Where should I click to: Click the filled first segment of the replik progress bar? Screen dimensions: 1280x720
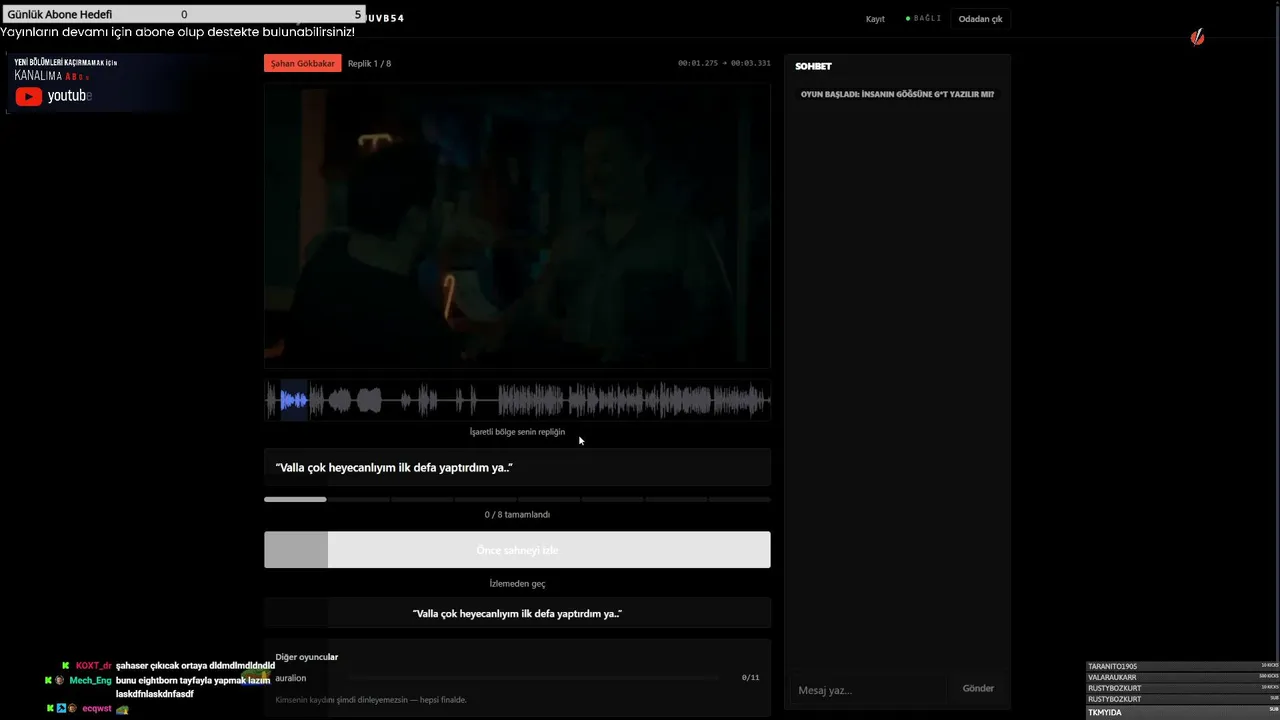click(295, 499)
